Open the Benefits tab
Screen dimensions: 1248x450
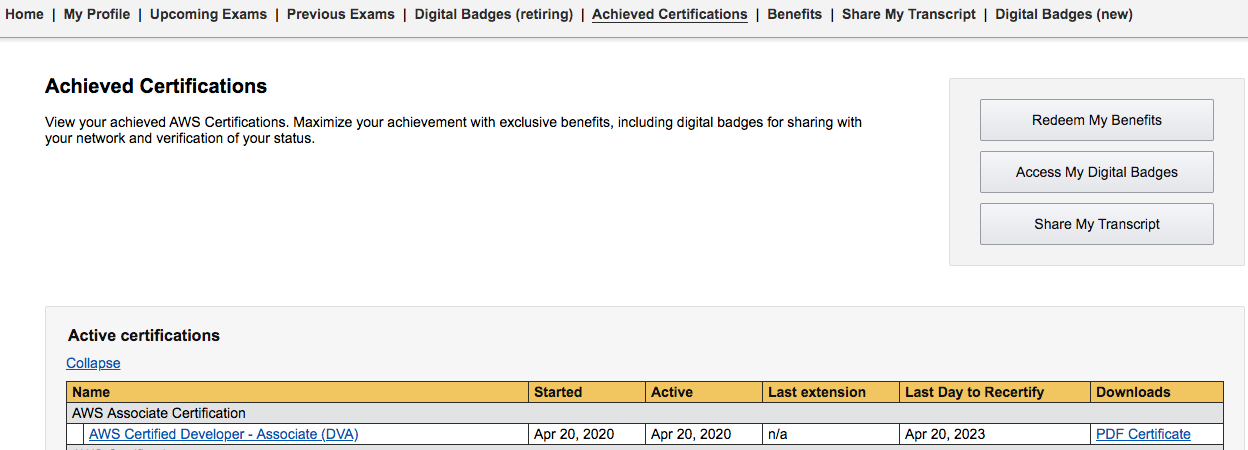(x=795, y=14)
